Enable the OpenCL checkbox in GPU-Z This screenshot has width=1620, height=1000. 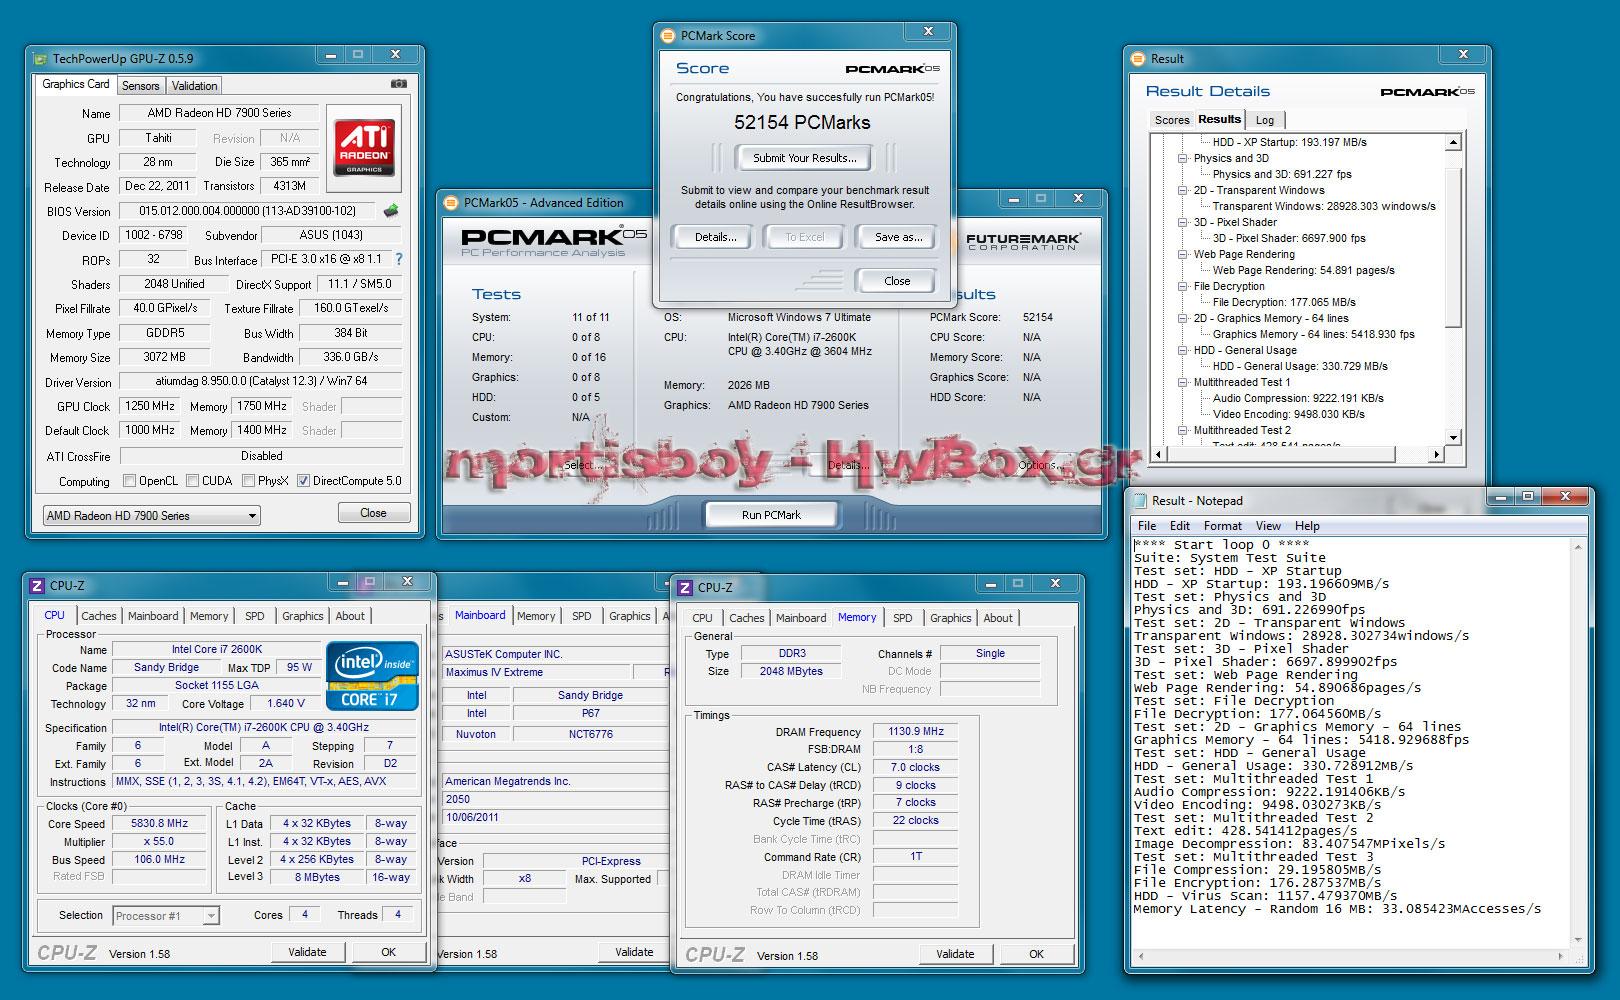[x=129, y=481]
